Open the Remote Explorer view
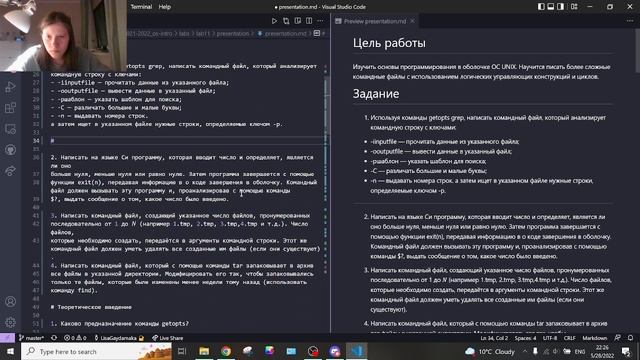Screen dimensions: 640x360 (x=11, y=129)
